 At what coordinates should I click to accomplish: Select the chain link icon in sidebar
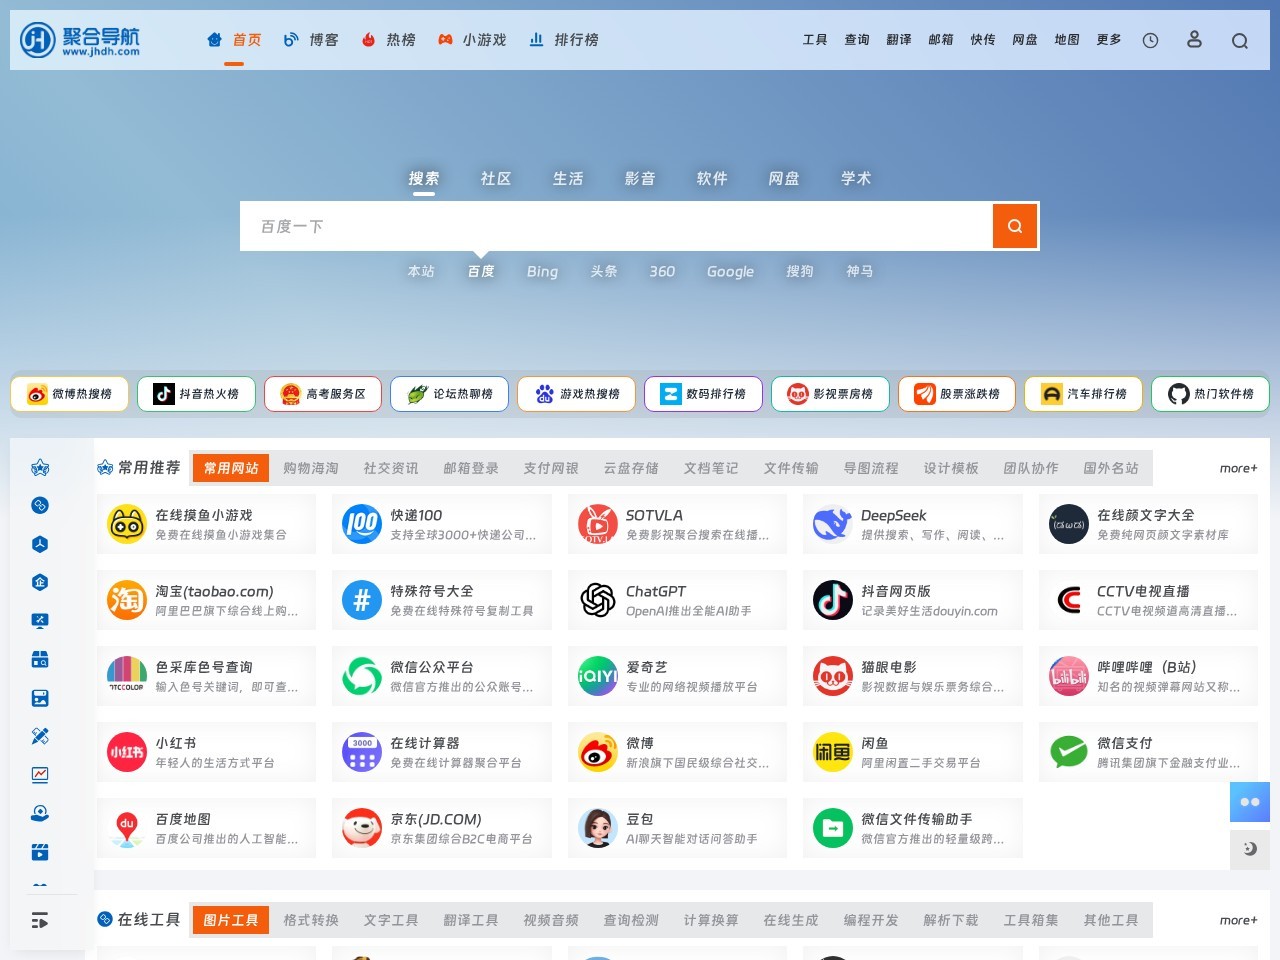(40, 505)
